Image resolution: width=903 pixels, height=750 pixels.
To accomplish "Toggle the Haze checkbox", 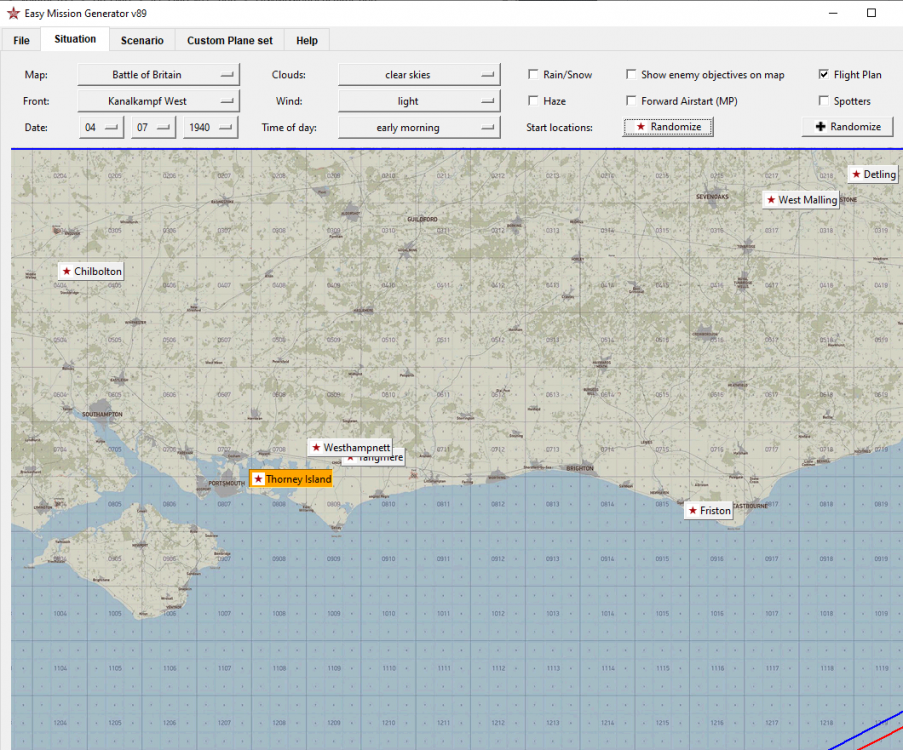I will 534,101.
